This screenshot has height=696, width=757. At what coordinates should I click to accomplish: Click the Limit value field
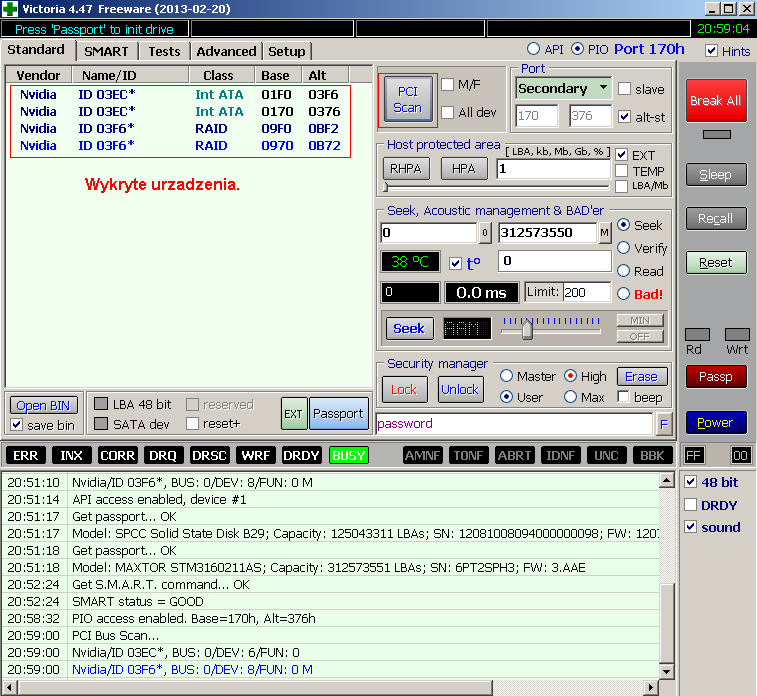[x=586, y=292]
